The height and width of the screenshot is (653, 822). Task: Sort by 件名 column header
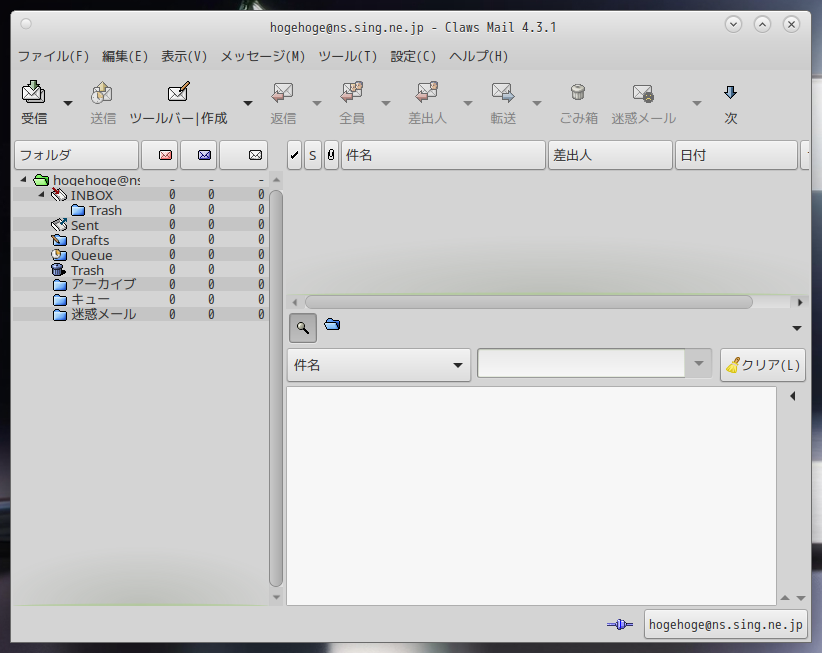pyautogui.click(x=444, y=155)
